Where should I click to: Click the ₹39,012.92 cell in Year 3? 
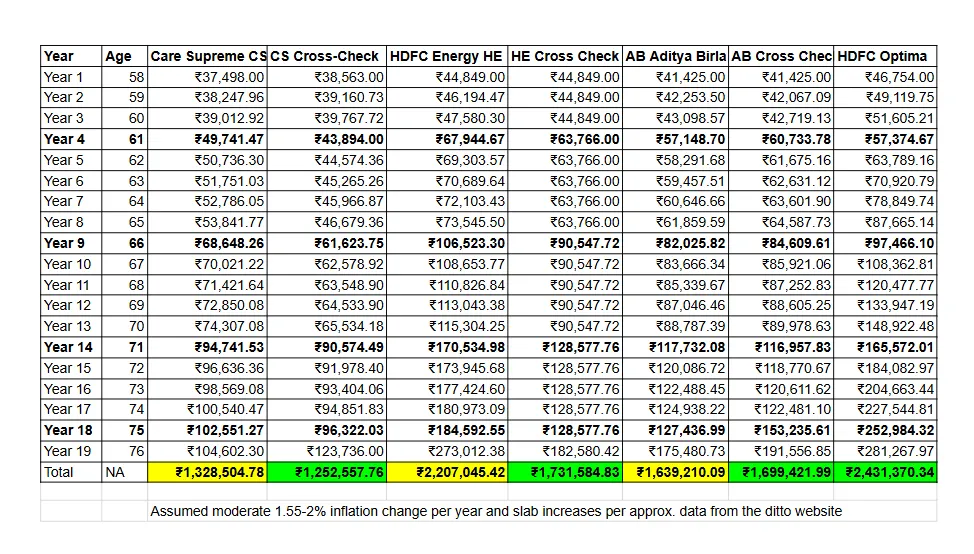(x=207, y=118)
